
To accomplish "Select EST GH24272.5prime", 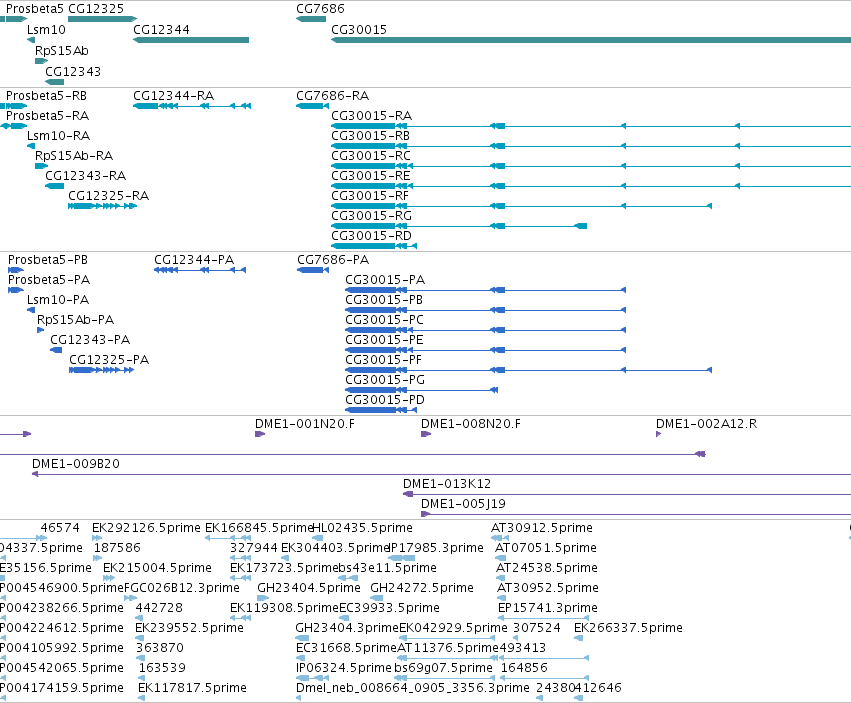I will [422, 588].
